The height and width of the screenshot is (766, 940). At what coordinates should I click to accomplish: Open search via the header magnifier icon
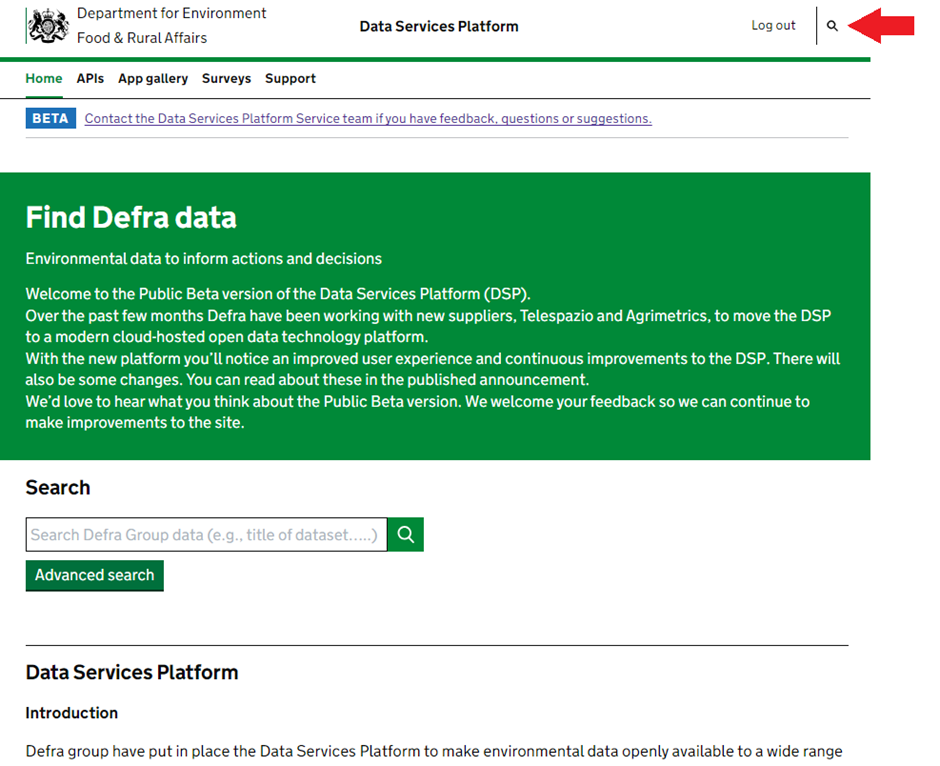[x=832, y=26]
